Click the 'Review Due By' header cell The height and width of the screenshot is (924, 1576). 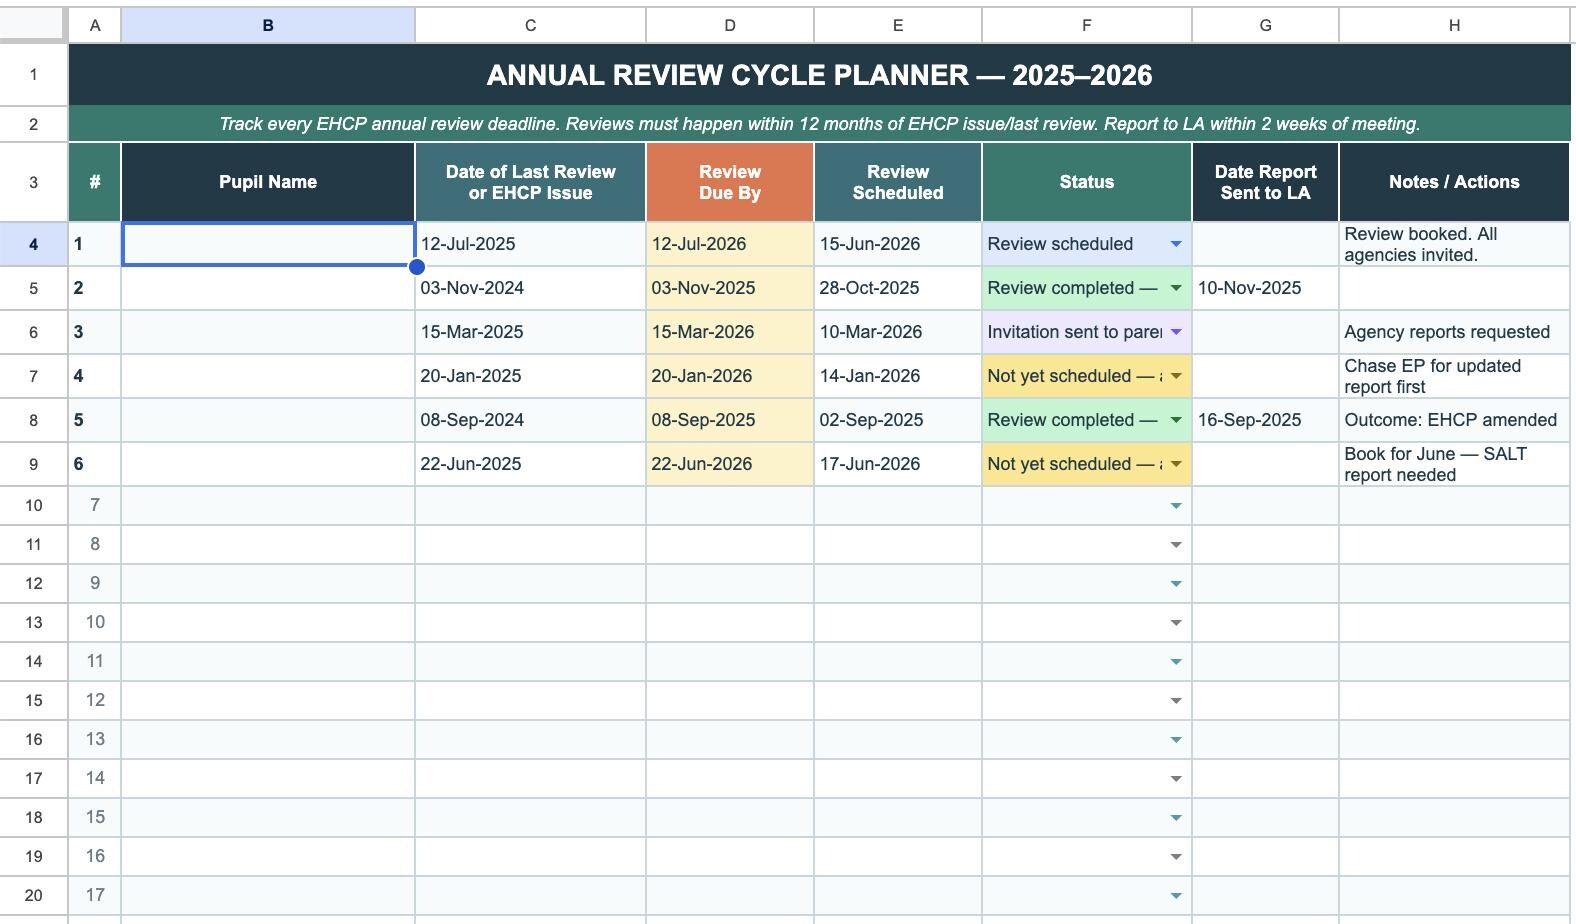(730, 182)
